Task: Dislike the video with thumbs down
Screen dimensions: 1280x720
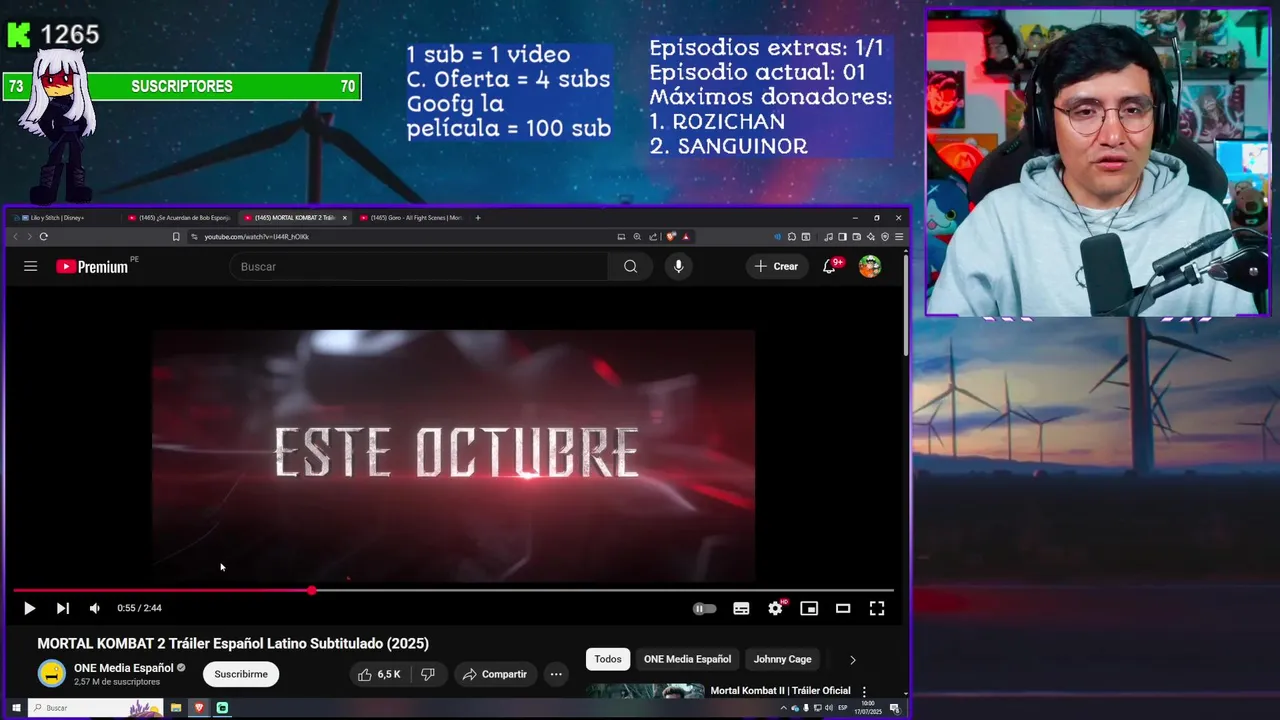Action: pyautogui.click(x=428, y=674)
